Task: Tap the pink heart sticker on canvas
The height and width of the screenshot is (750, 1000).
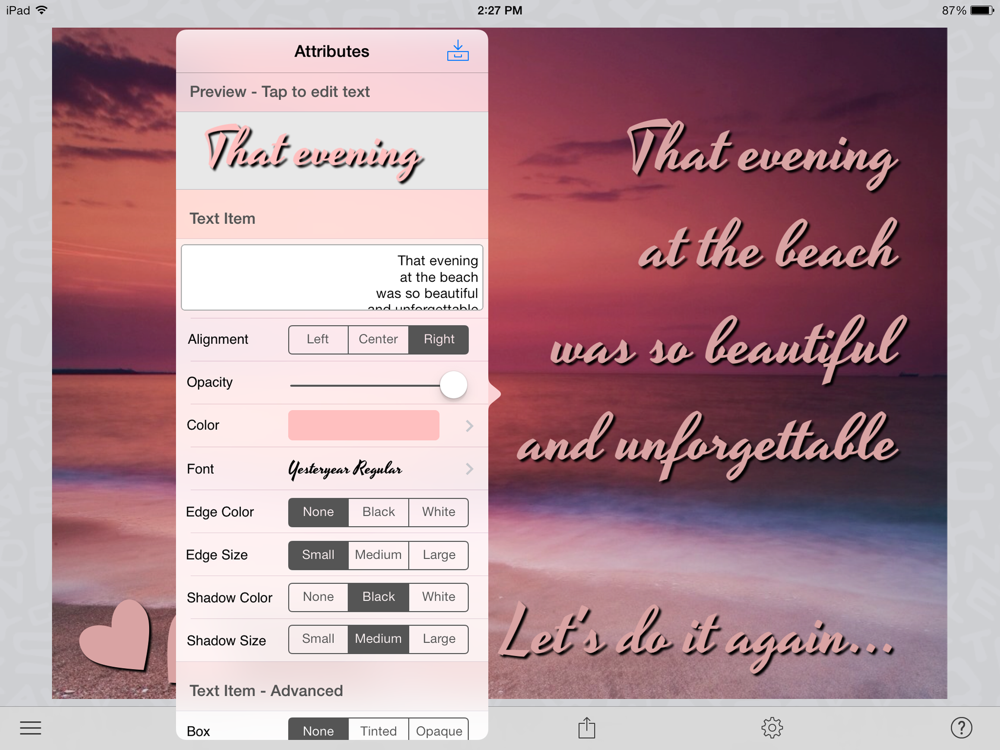Action: pos(115,634)
